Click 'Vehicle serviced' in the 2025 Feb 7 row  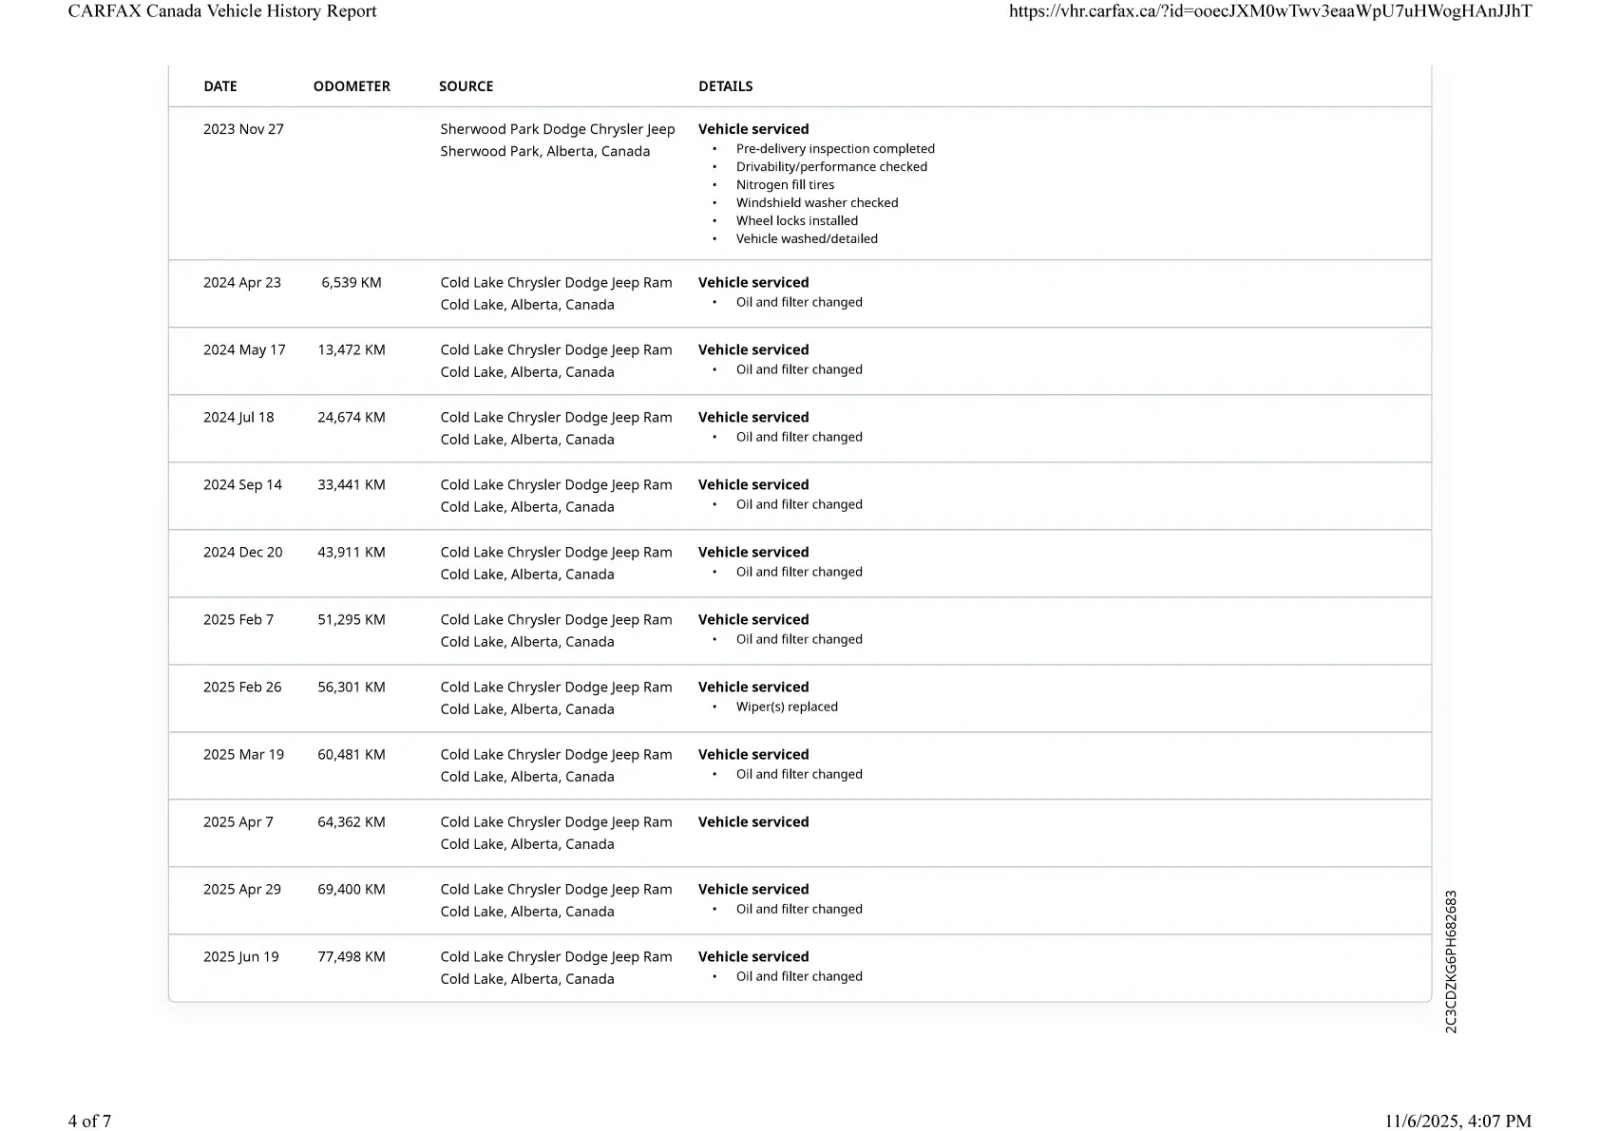[x=753, y=620]
